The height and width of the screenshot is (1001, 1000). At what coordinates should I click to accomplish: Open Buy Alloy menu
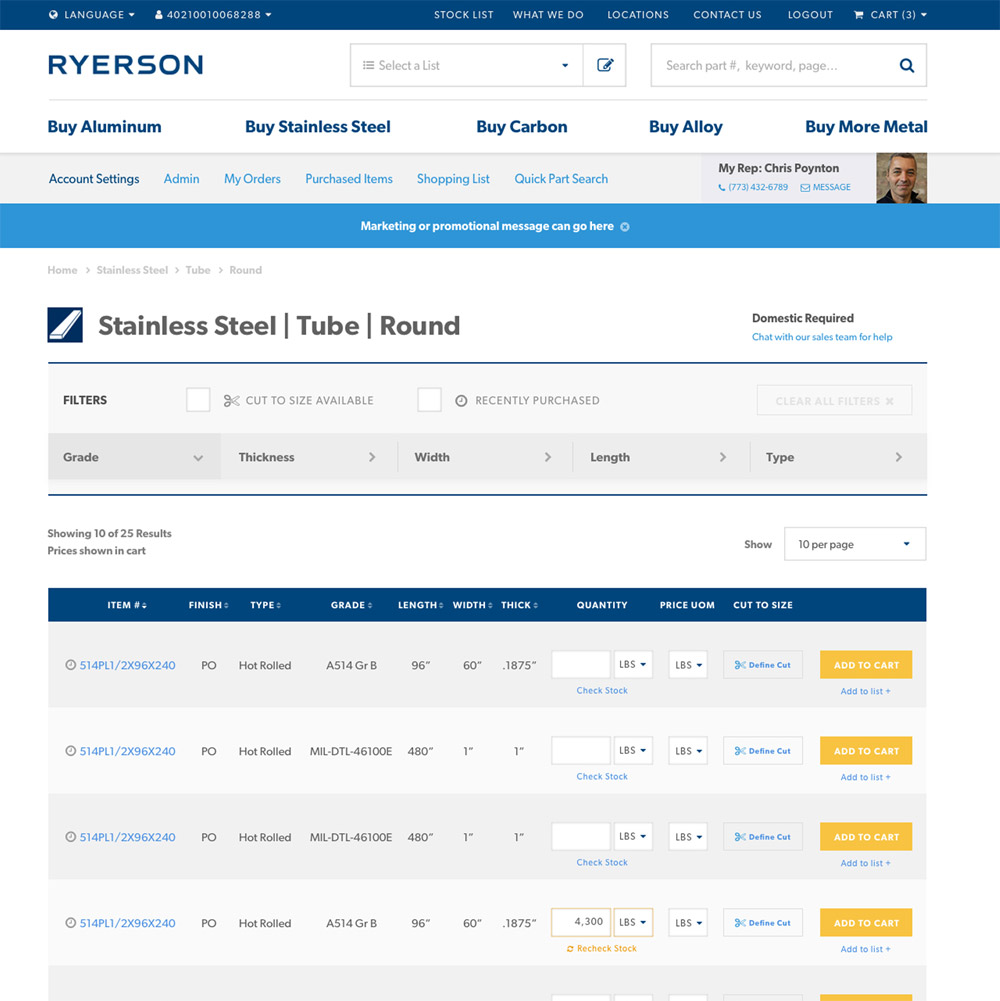(x=686, y=126)
